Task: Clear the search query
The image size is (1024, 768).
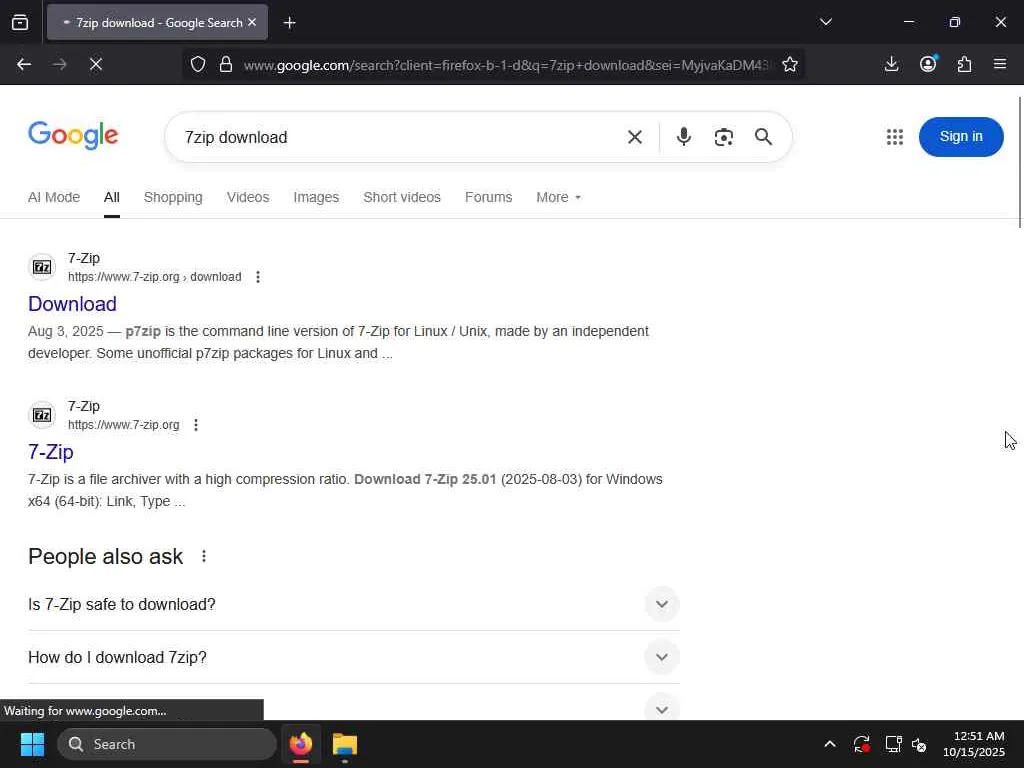Action: [635, 137]
